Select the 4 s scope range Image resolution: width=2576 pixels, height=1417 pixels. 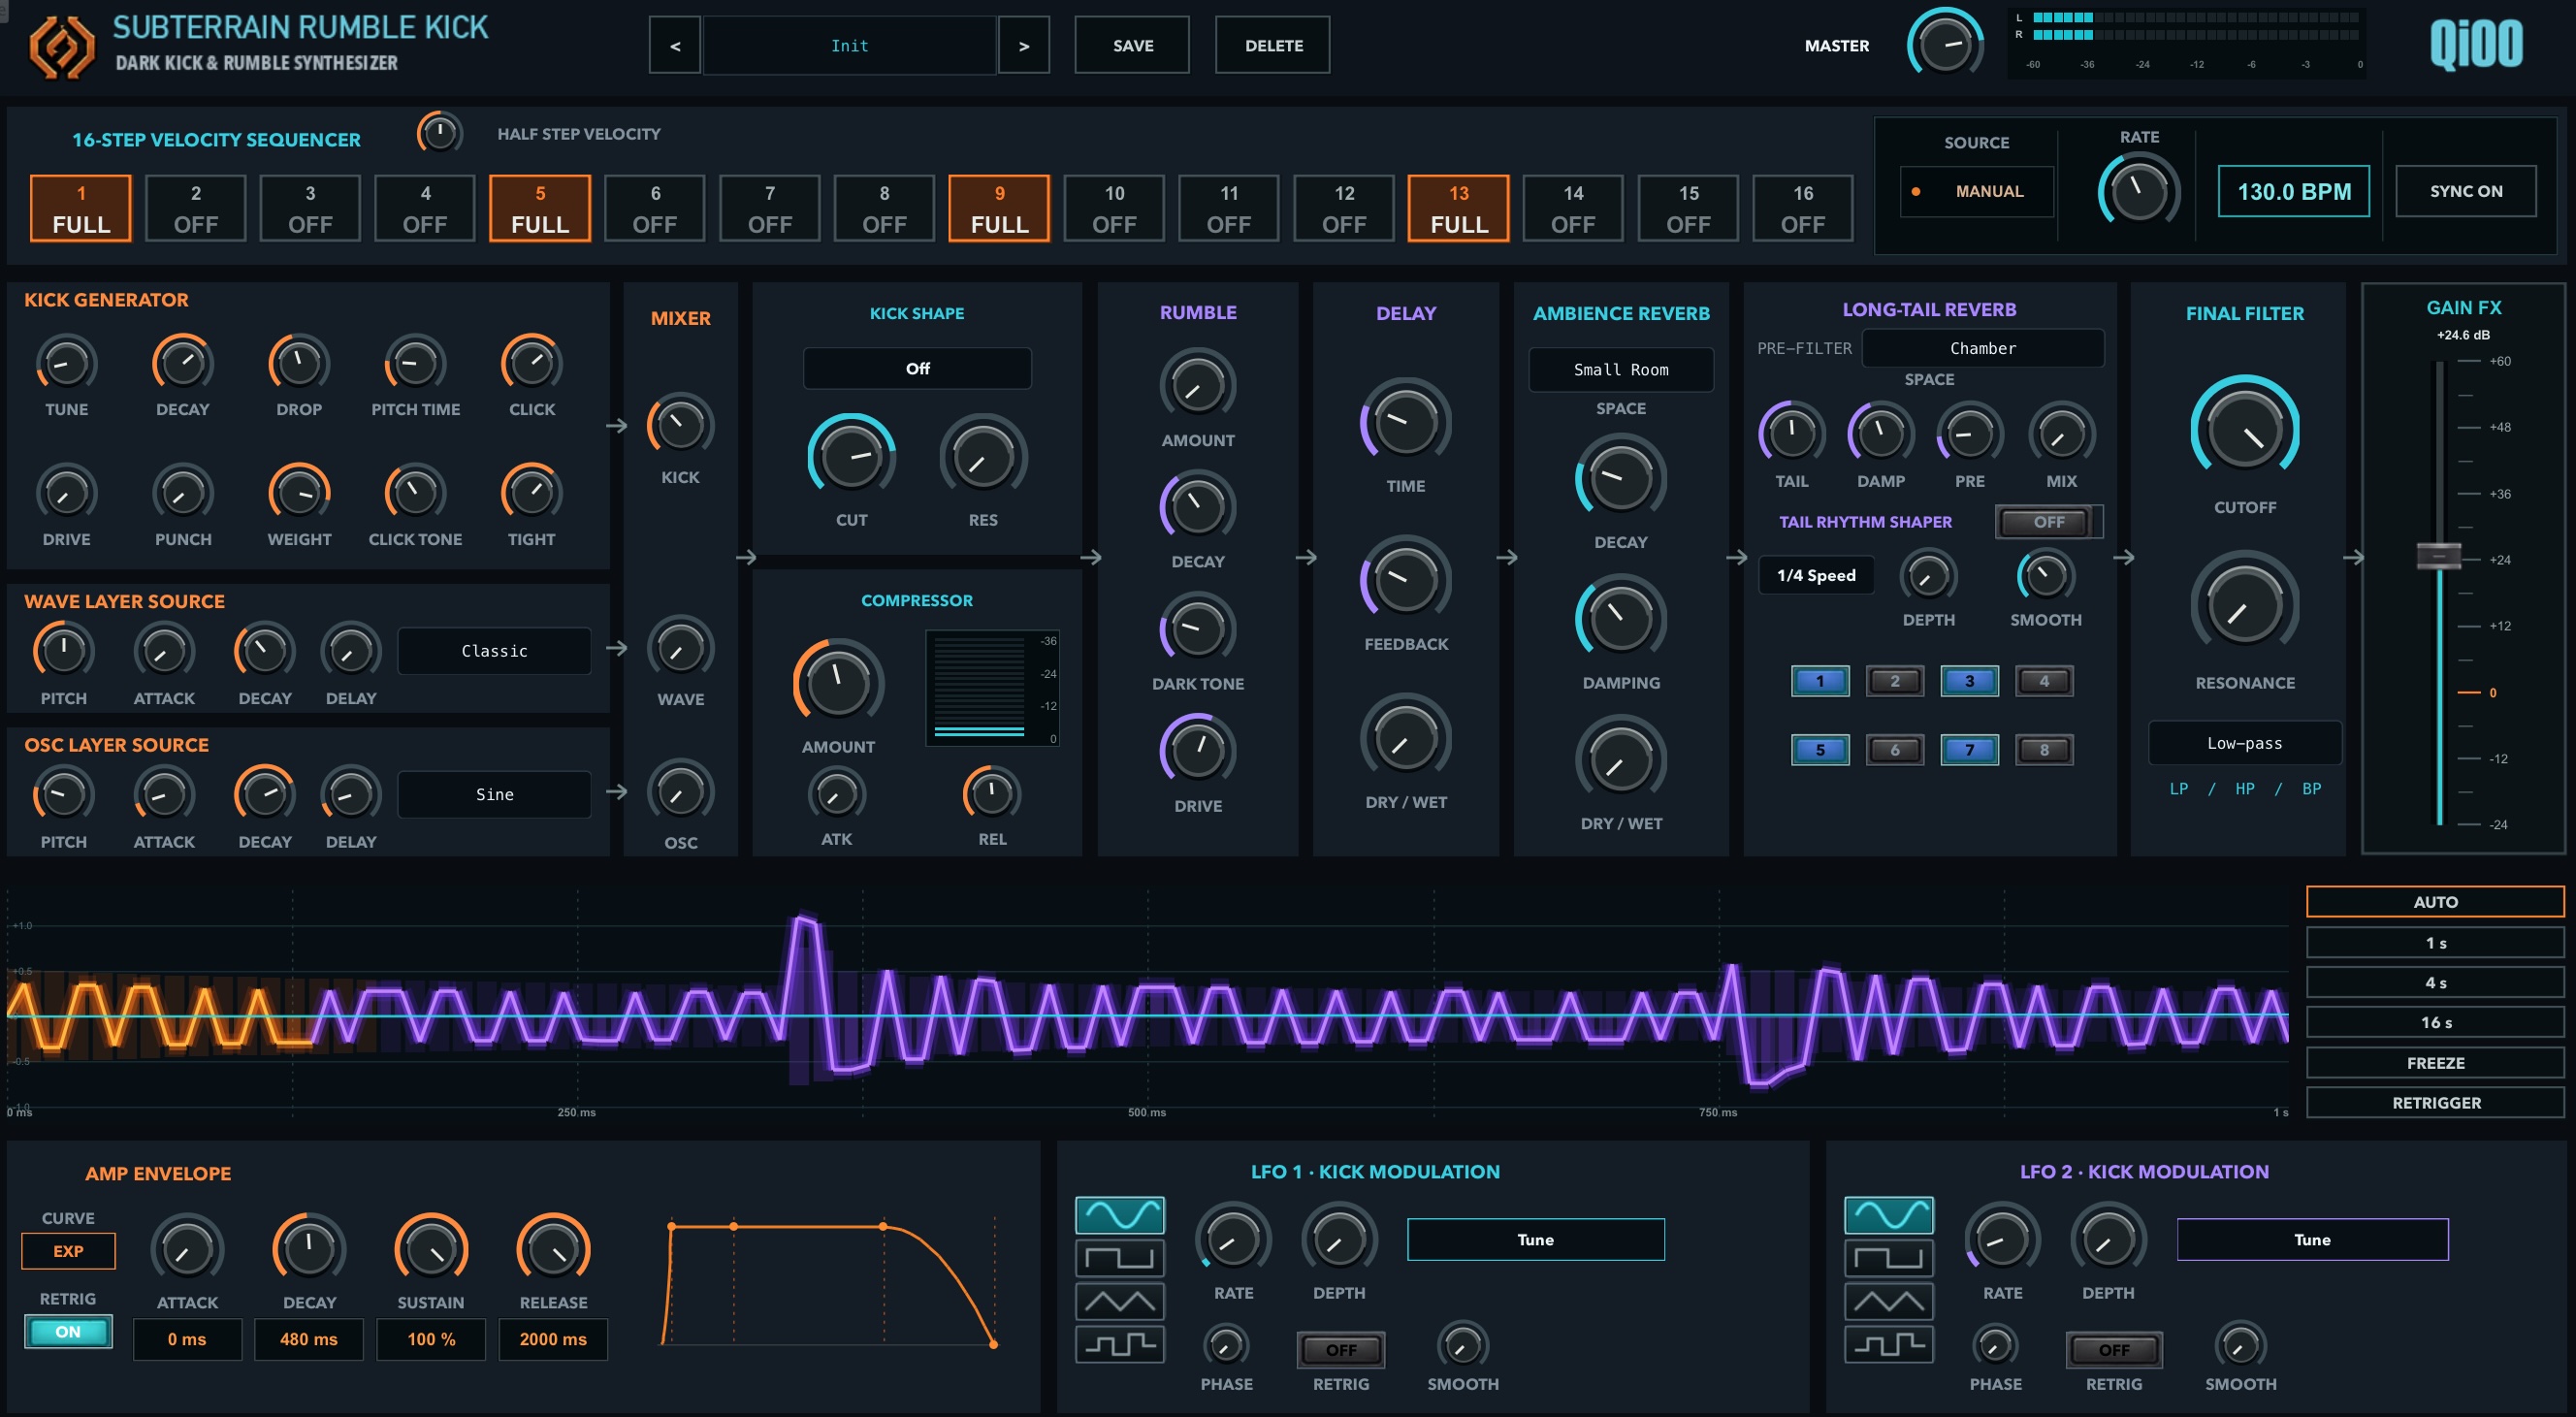point(2435,983)
